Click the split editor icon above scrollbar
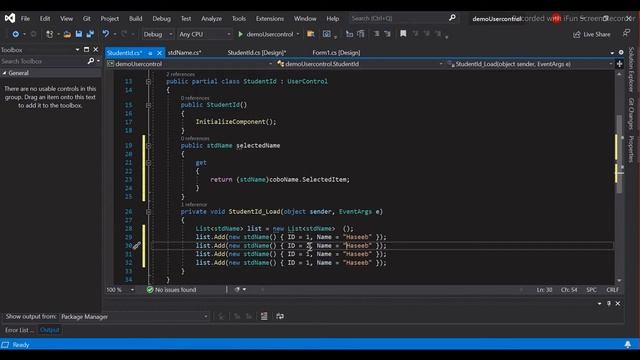The height and width of the screenshot is (360, 640). [x=620, y=64]
